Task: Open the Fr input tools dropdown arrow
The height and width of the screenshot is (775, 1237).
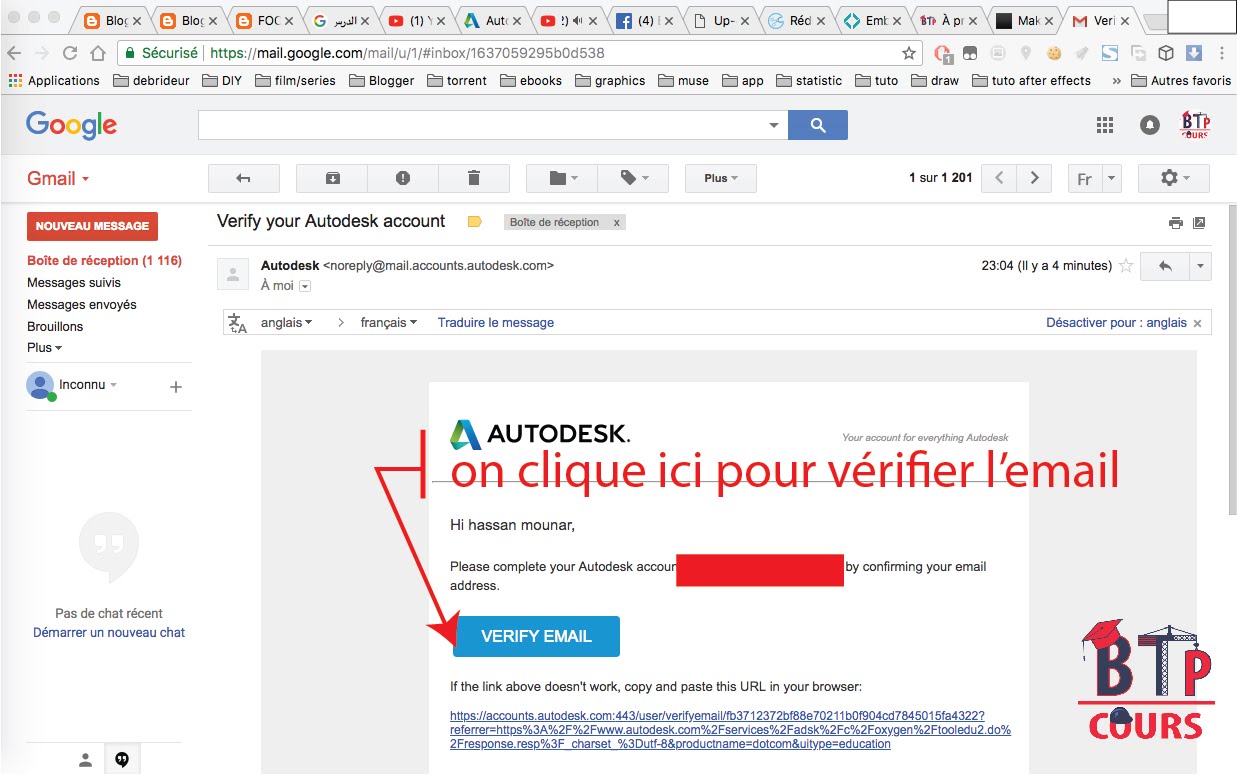Action: pos(1112,179)
